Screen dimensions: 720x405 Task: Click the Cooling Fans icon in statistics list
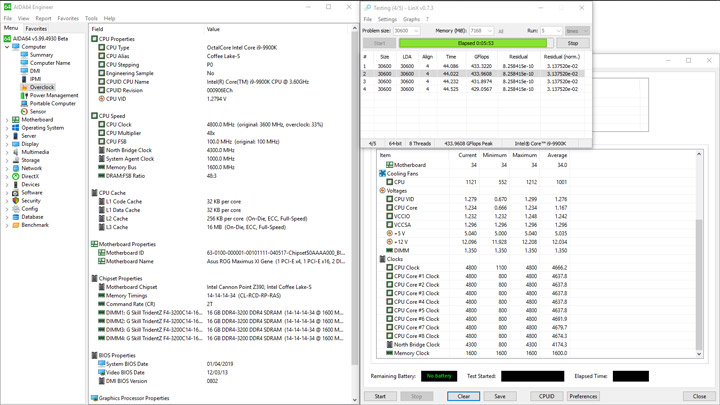(x=383, y=174)
